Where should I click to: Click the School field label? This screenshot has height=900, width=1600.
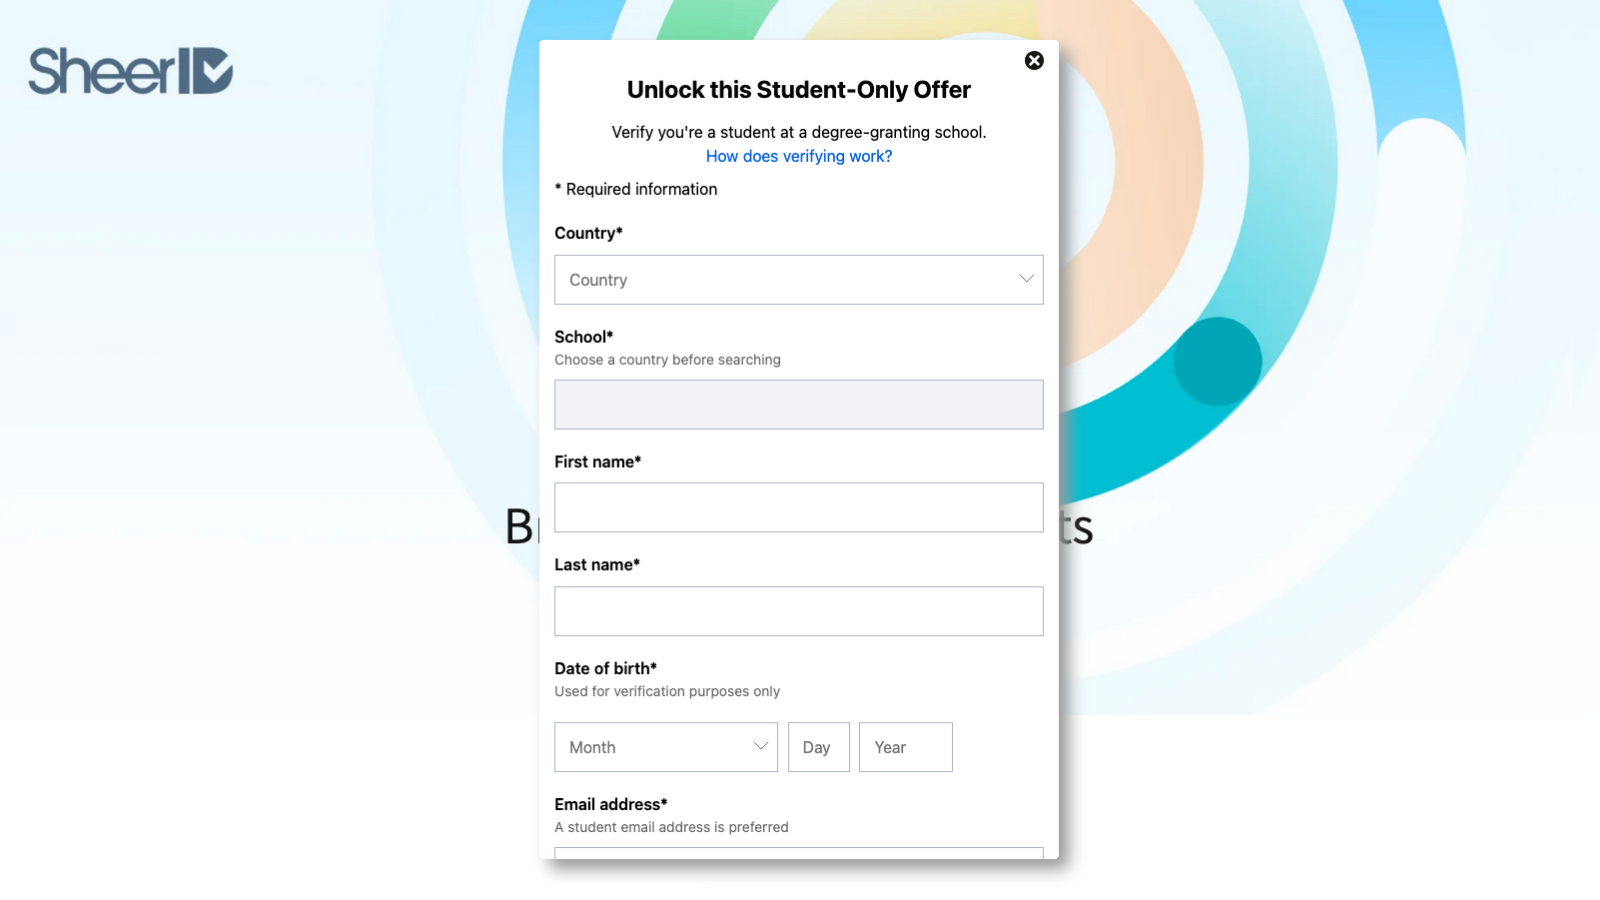point(584,337)
